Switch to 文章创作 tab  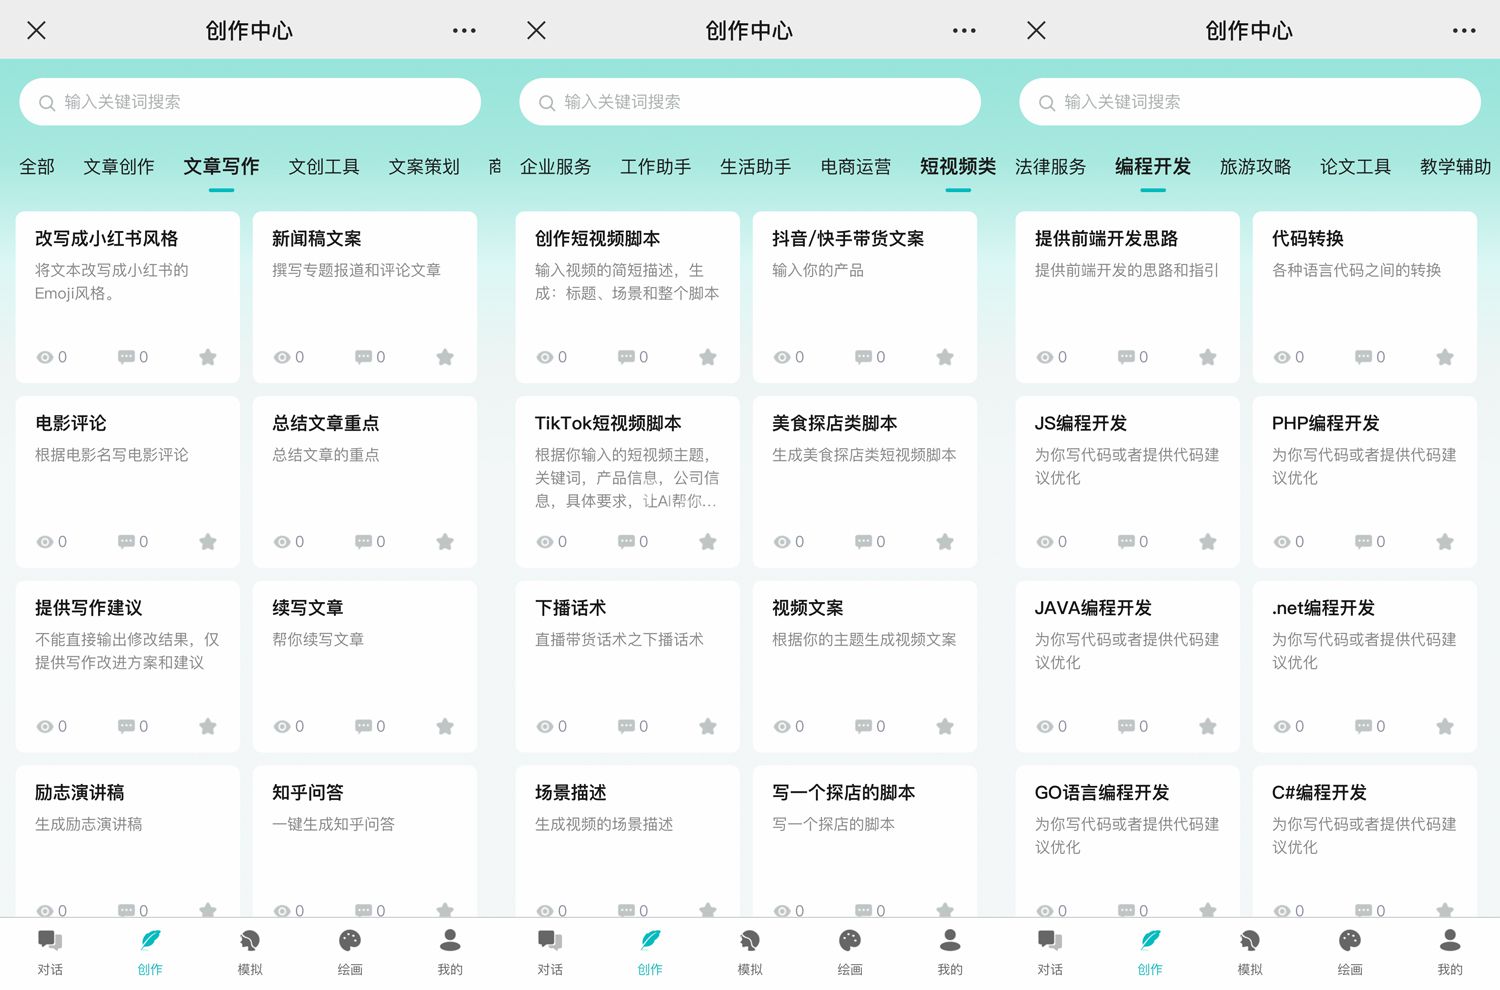[x=119, y=167]
